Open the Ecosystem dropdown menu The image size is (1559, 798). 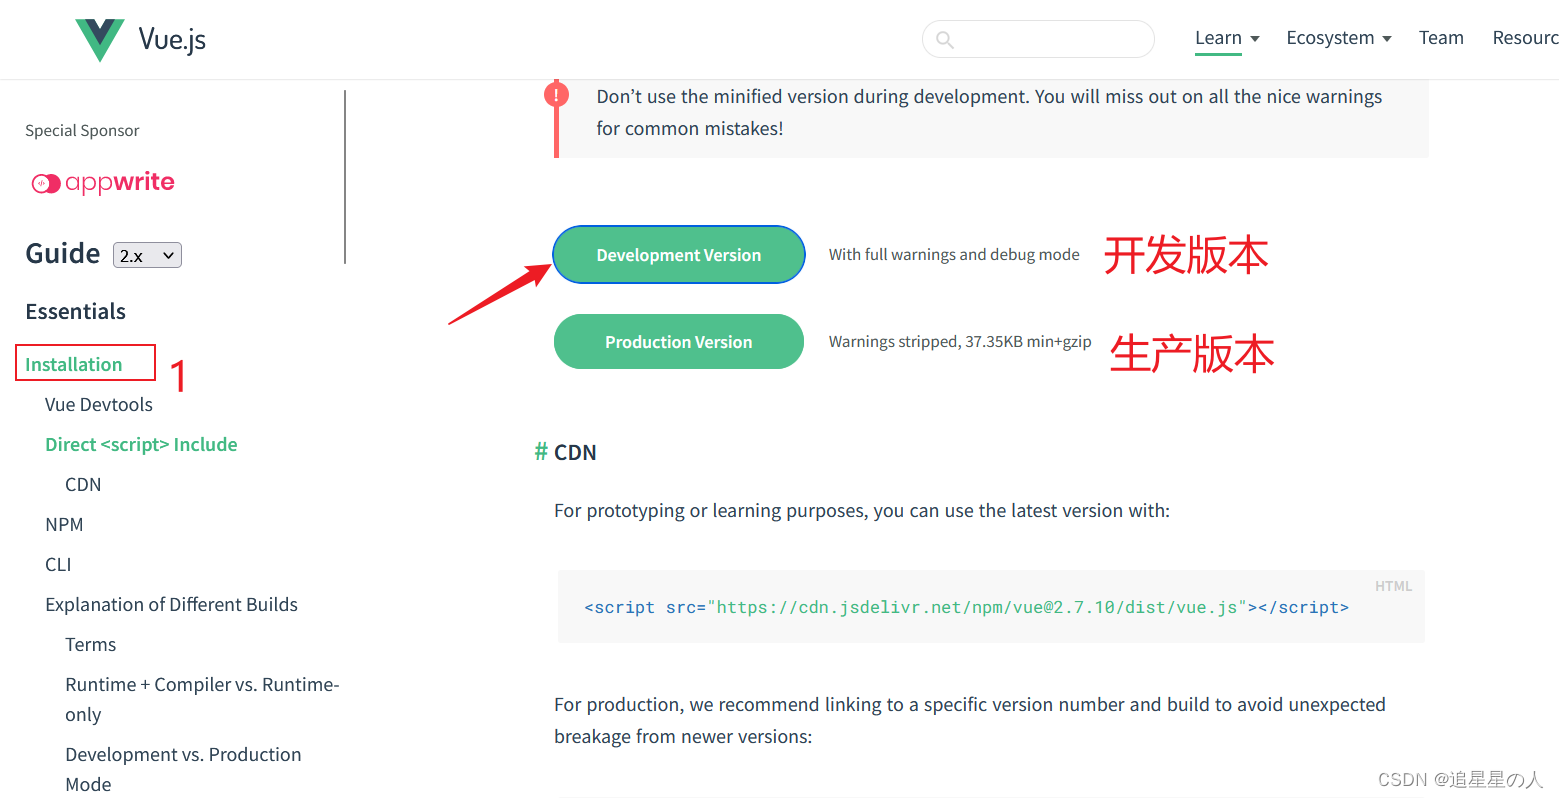(x=1339, y=38)
